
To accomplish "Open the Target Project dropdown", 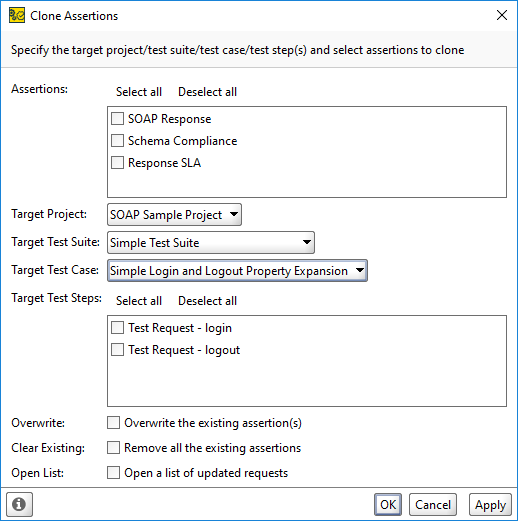I will tap(174, 215).
